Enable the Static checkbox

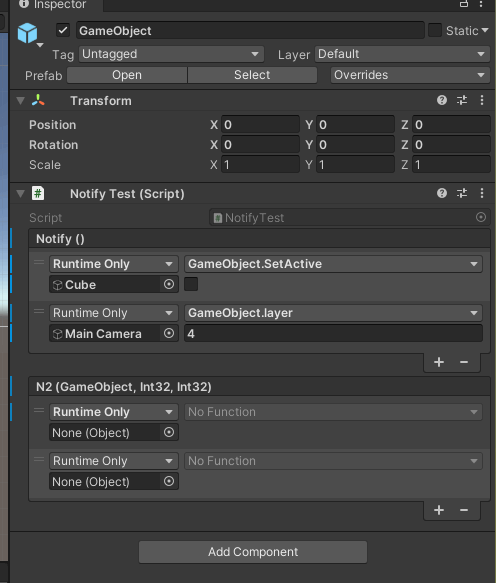[435, 30]
